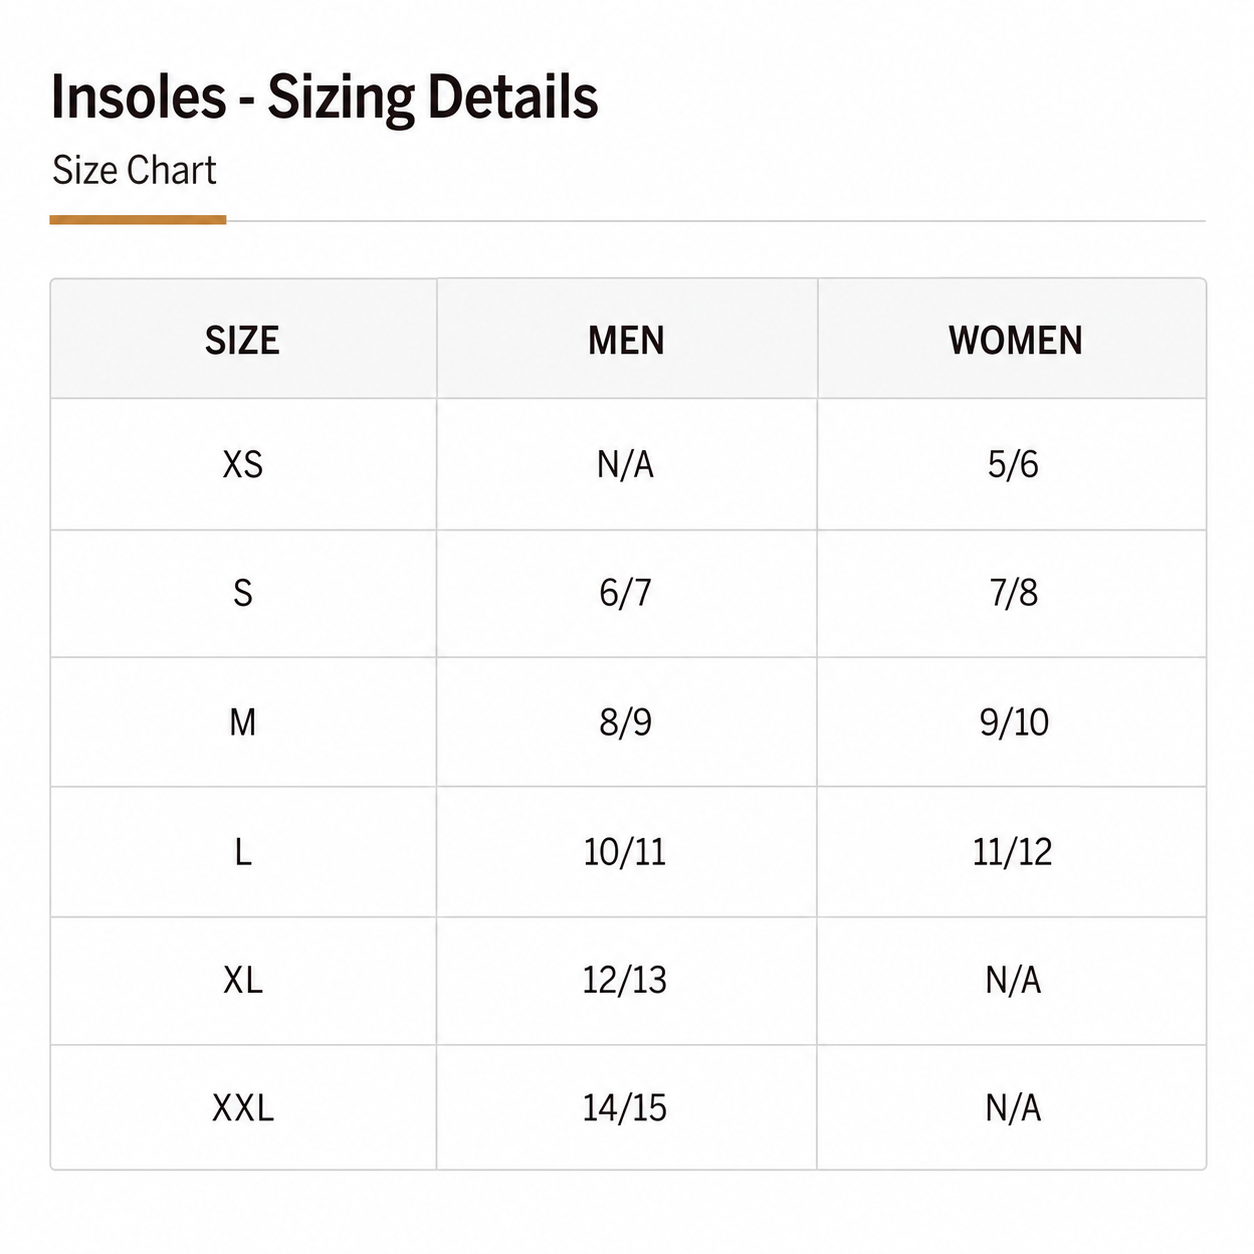This screenshot has height=1254, width=1254.
Task: Select the S size row label
Action: [x=243, y=593]
